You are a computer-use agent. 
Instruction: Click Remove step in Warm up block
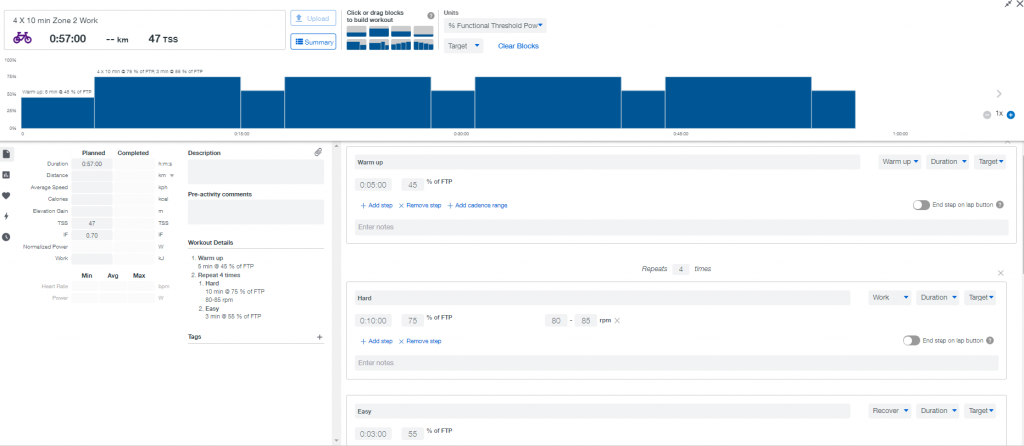pos(420,205)
